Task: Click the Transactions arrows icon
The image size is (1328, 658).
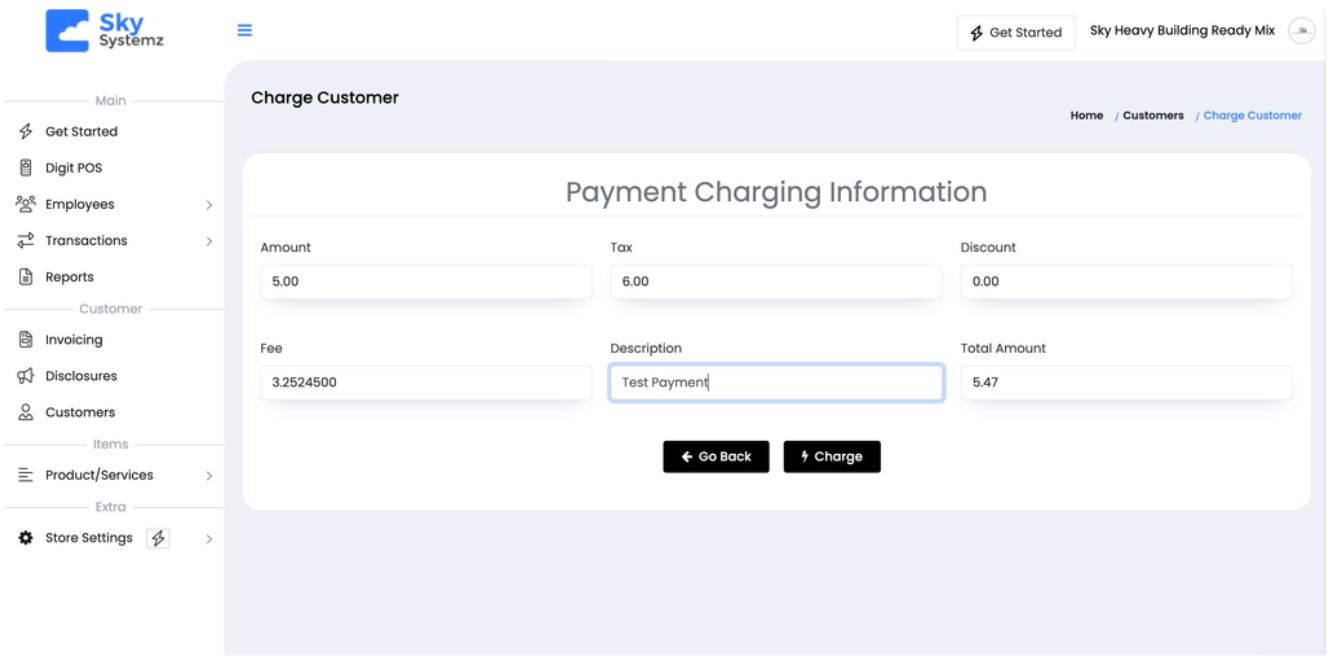Action: point(26,241)
